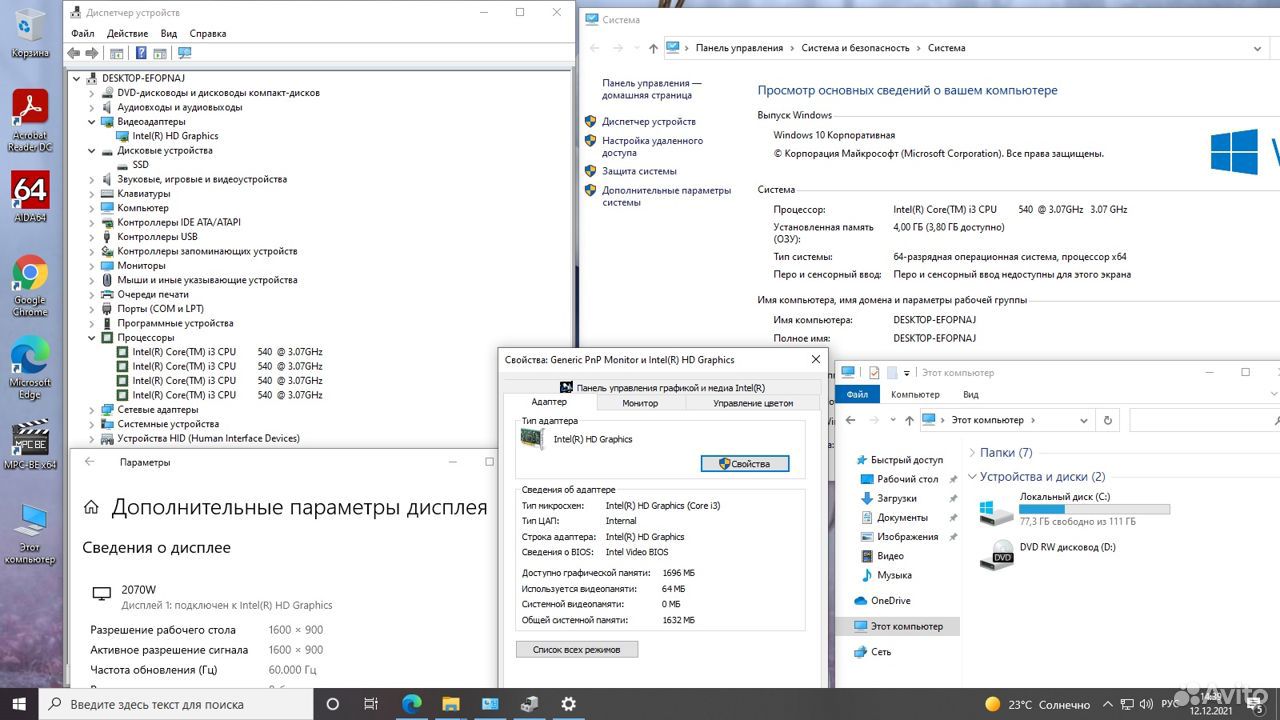Switch to 'Монитор' tab in properties dialog
This screenshot has width=1280, height=720.
pyautogui.click(x=640, y=403)
